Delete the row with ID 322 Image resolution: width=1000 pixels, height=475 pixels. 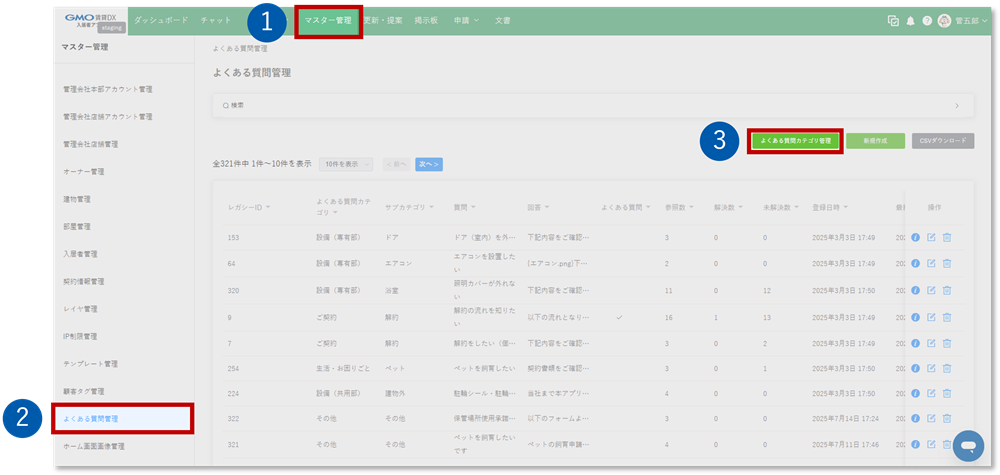click(x=947, y=418)
